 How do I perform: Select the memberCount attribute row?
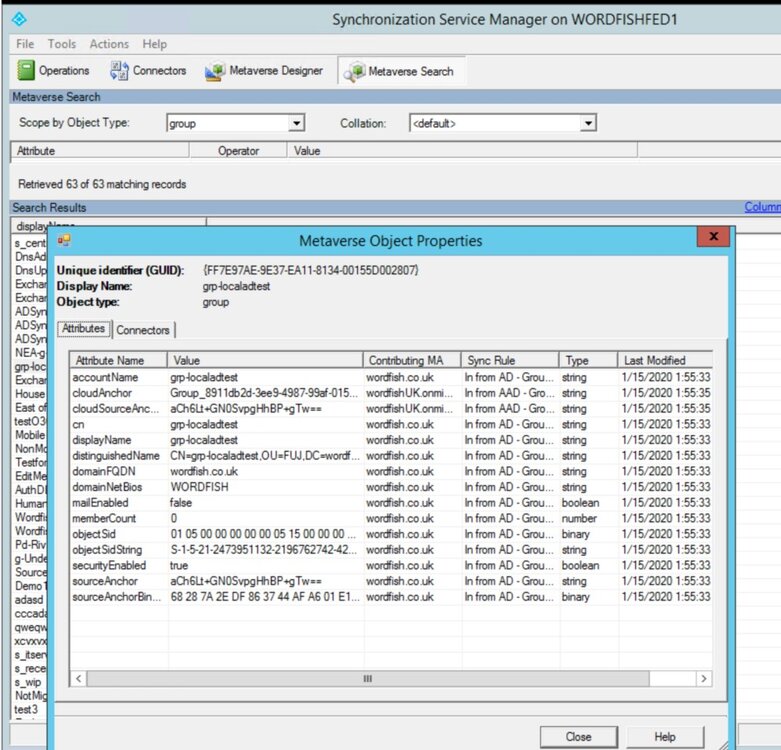(391, 518)
